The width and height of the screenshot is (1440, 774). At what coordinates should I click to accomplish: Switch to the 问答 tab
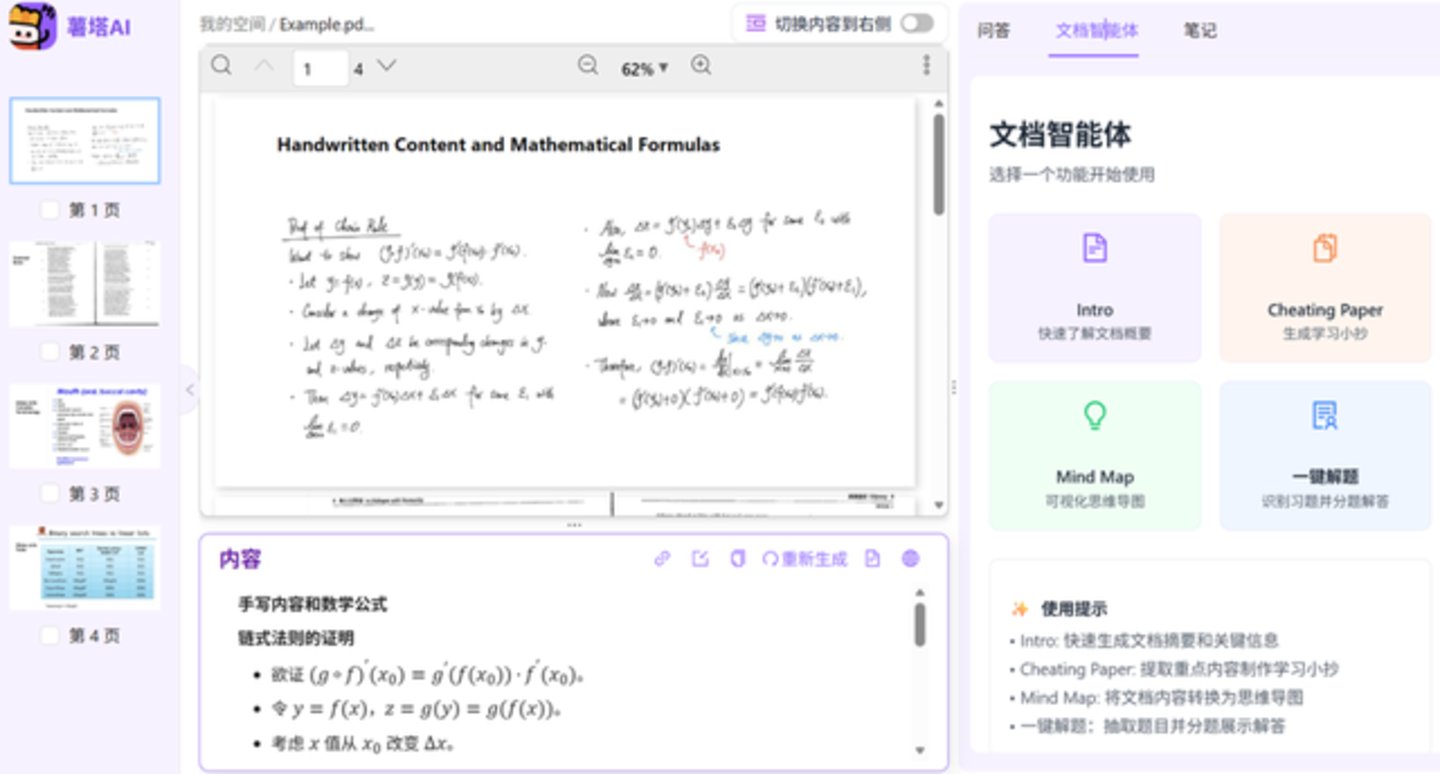[x=993, y=30]
